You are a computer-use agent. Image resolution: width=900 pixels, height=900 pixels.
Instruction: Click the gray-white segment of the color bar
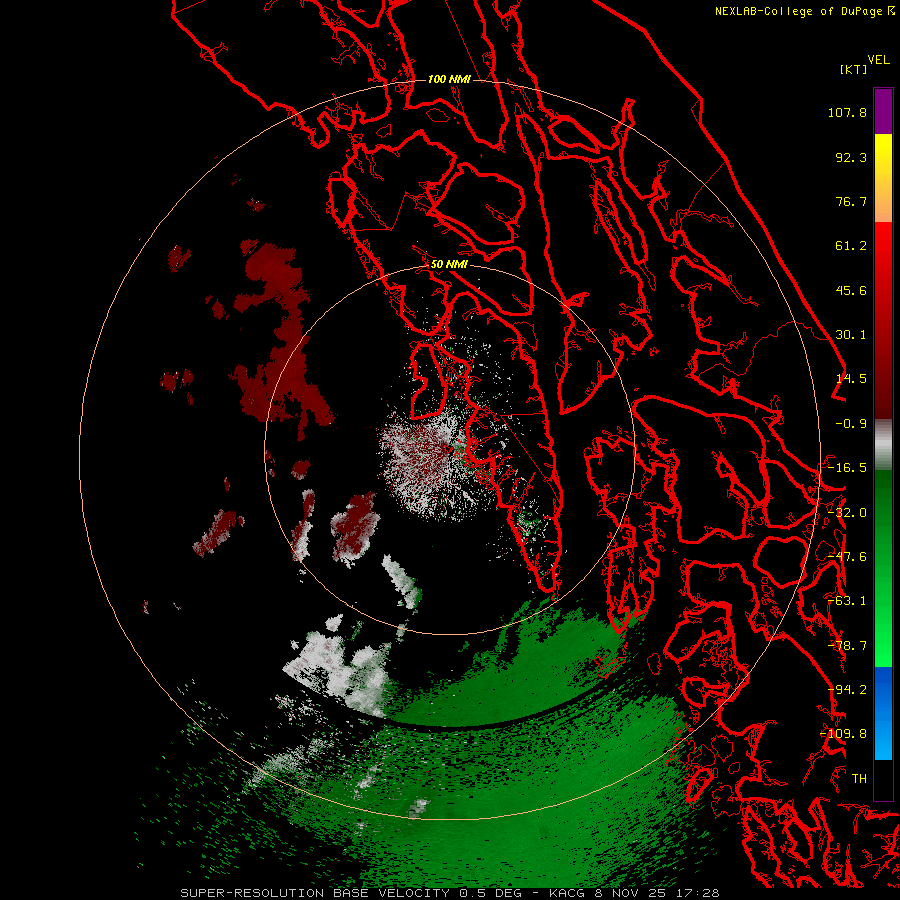[x=883, y=445]
